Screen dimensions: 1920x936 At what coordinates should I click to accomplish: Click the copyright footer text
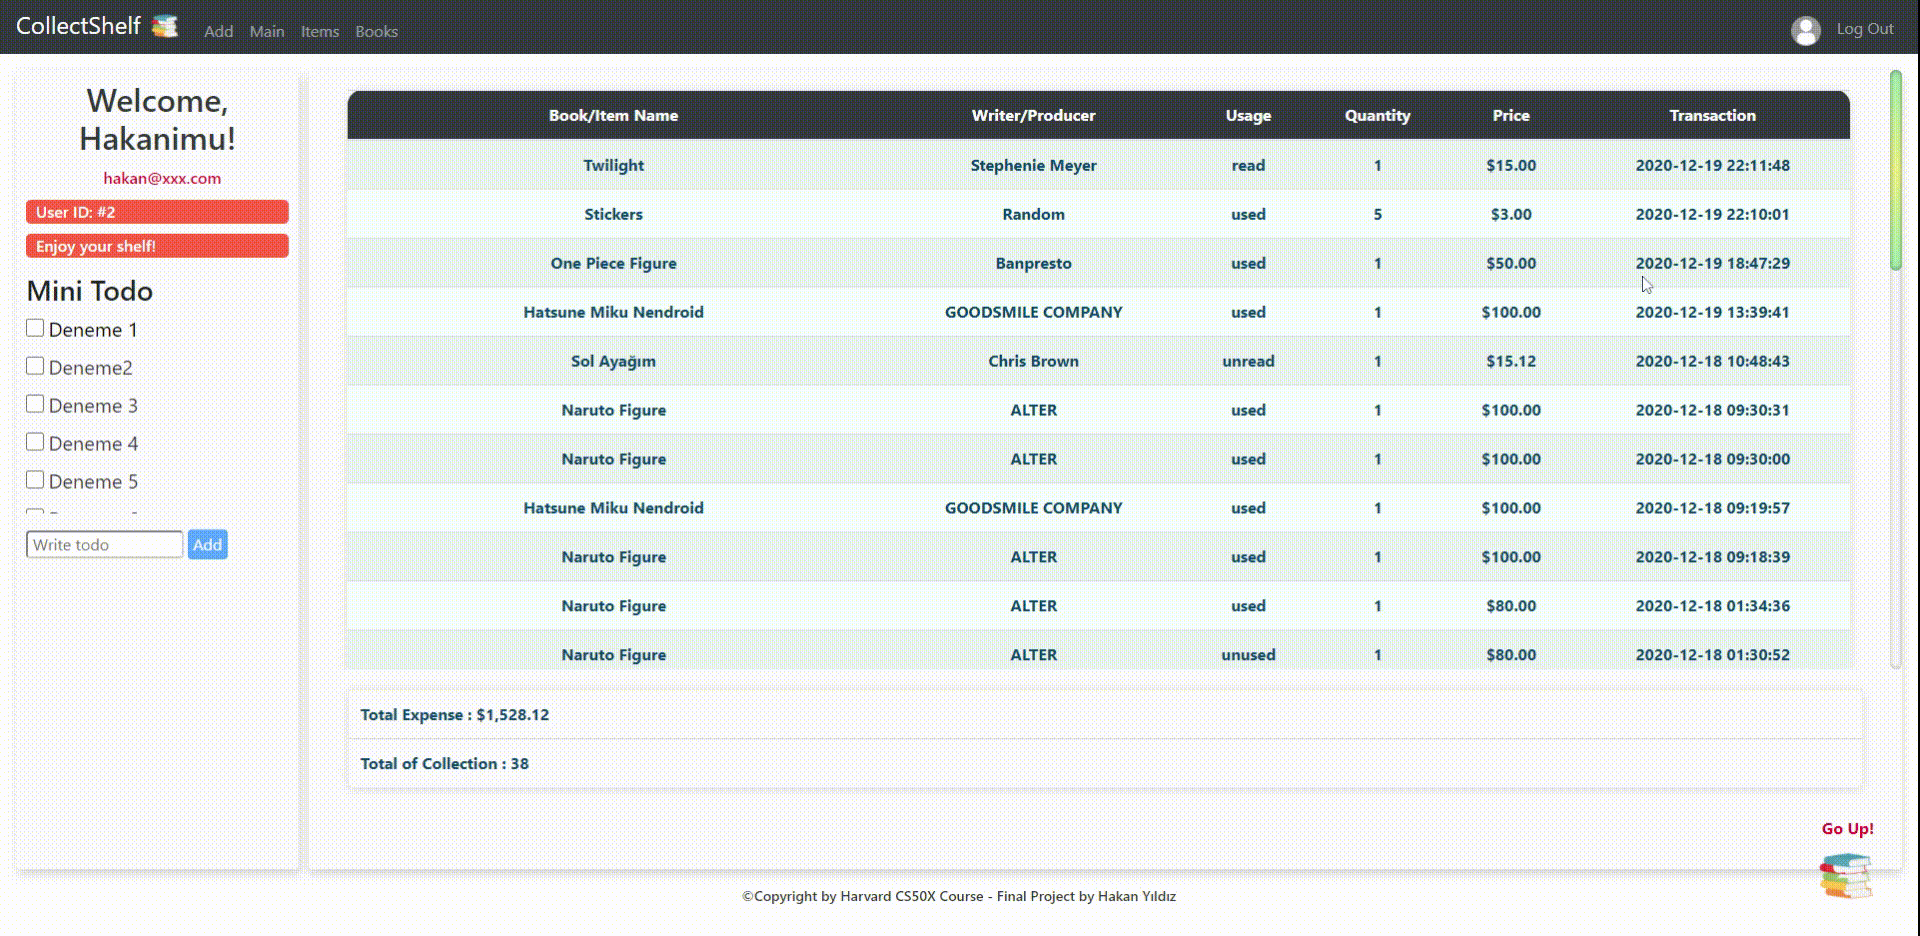959,896
